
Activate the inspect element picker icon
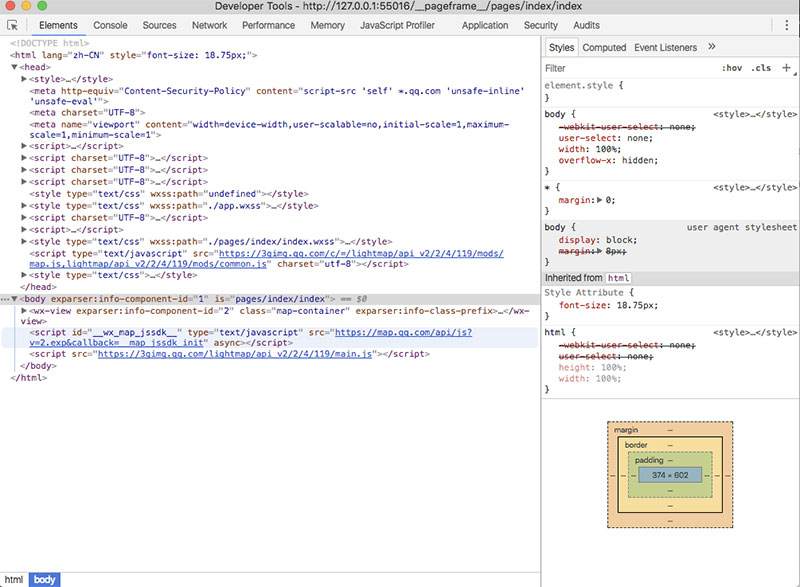(12, 25)
